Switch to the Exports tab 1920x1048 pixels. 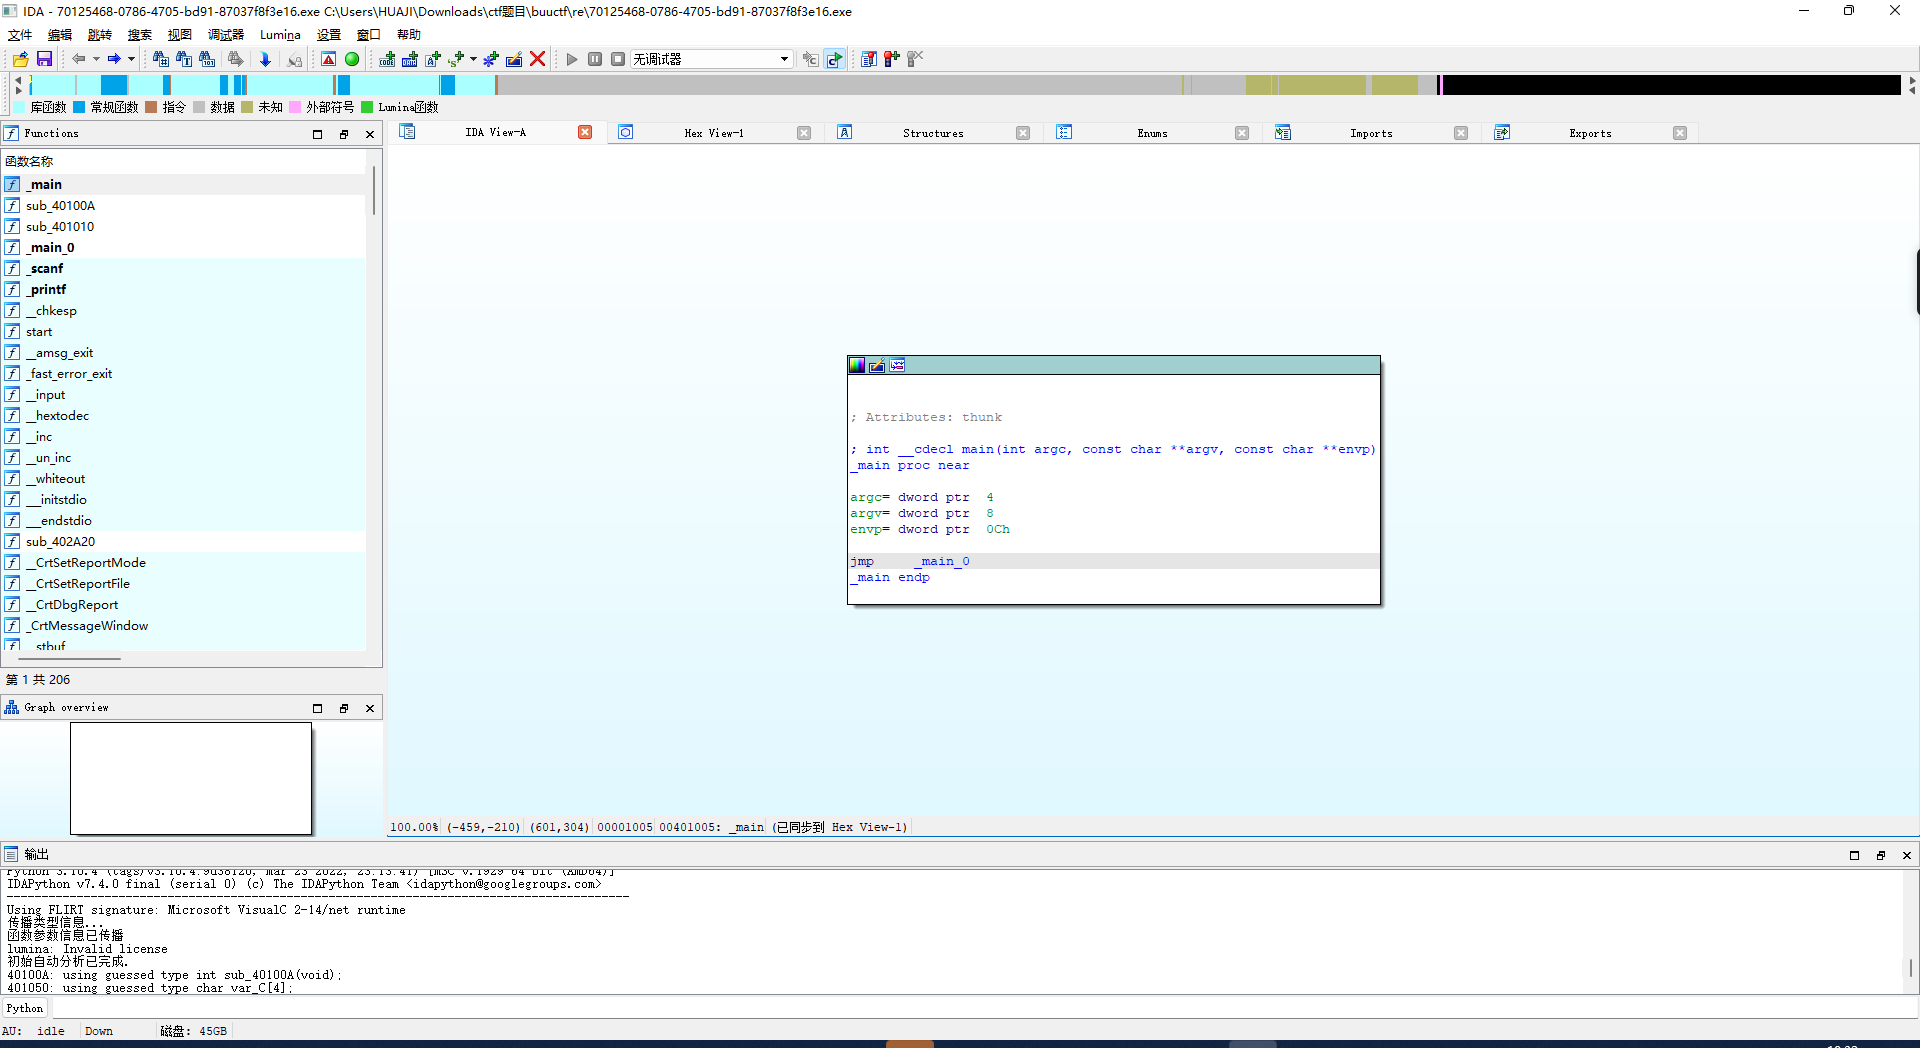[x=1590, y=133]
